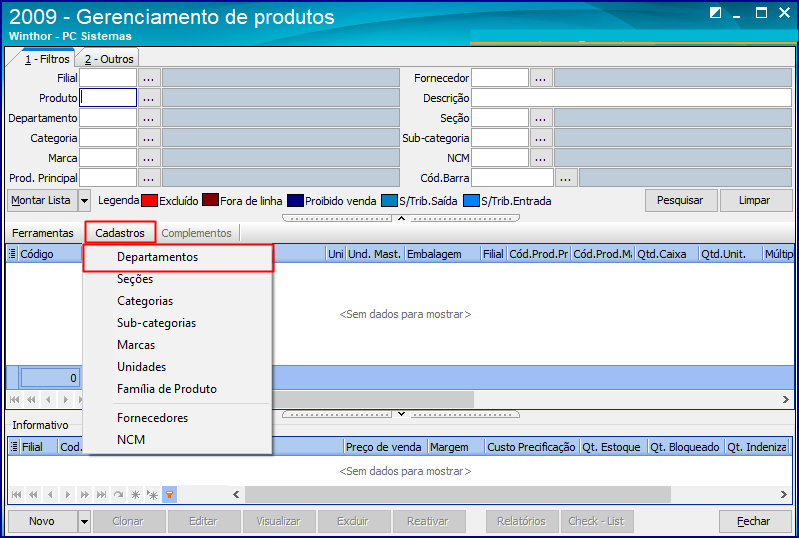Viewport: 799px width, 538px height.
Task: Go to next record in Informativo navigator
Action: [67, 494]
